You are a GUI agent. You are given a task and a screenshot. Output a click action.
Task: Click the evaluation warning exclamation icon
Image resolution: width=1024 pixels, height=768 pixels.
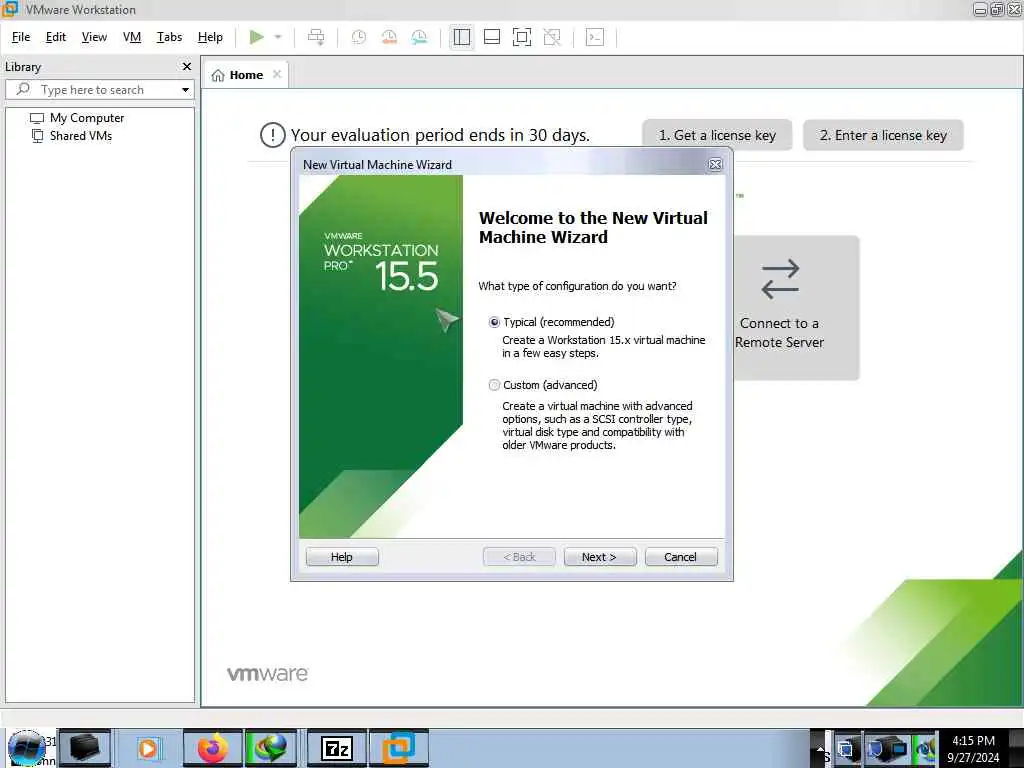click(x=272, y=135)
